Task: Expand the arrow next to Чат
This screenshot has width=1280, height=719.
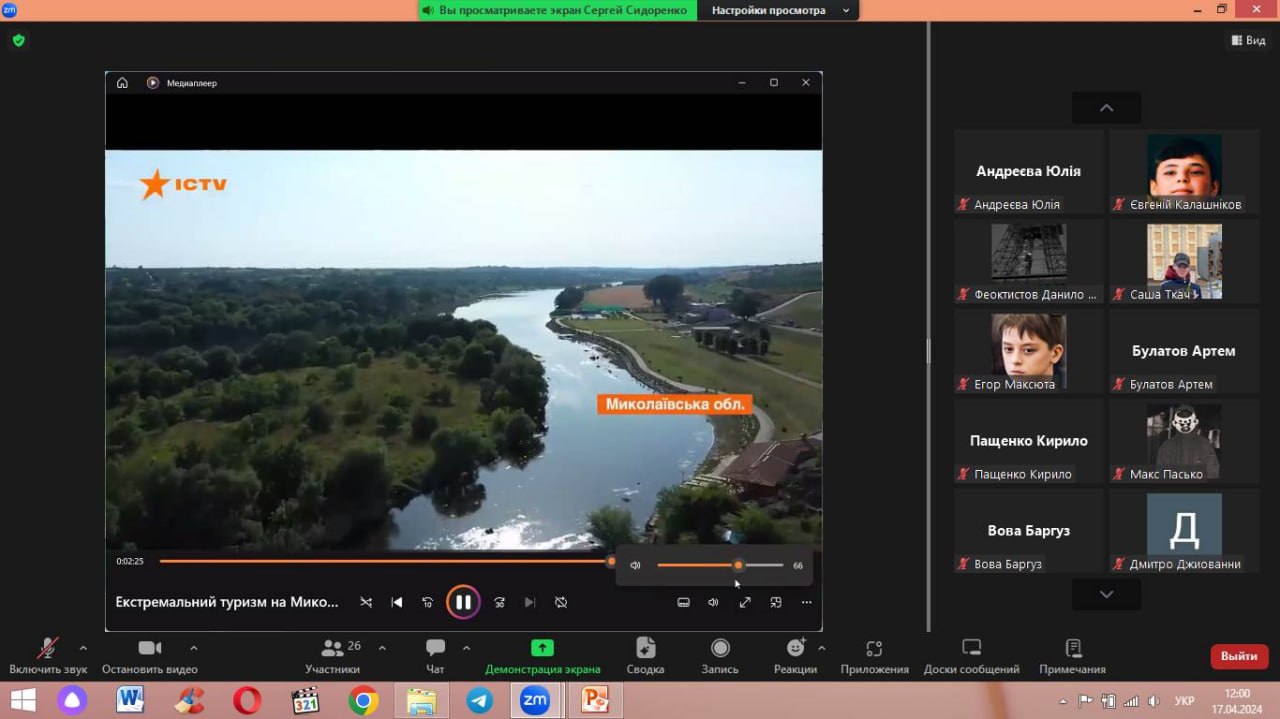Action: 466,647
